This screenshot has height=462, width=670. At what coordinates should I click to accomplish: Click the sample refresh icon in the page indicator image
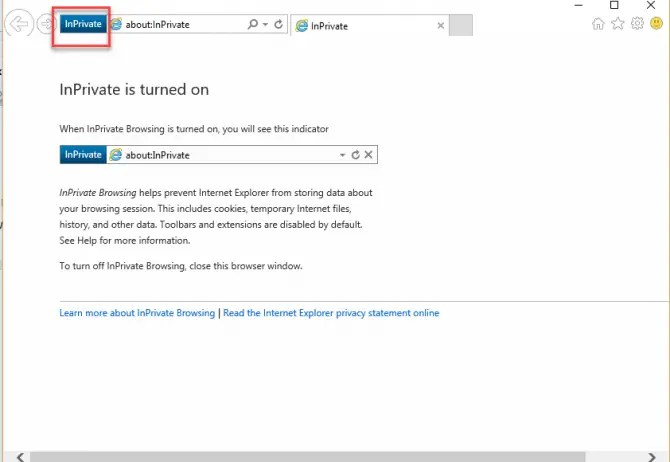pyautogui.click(x=355, y=155)
